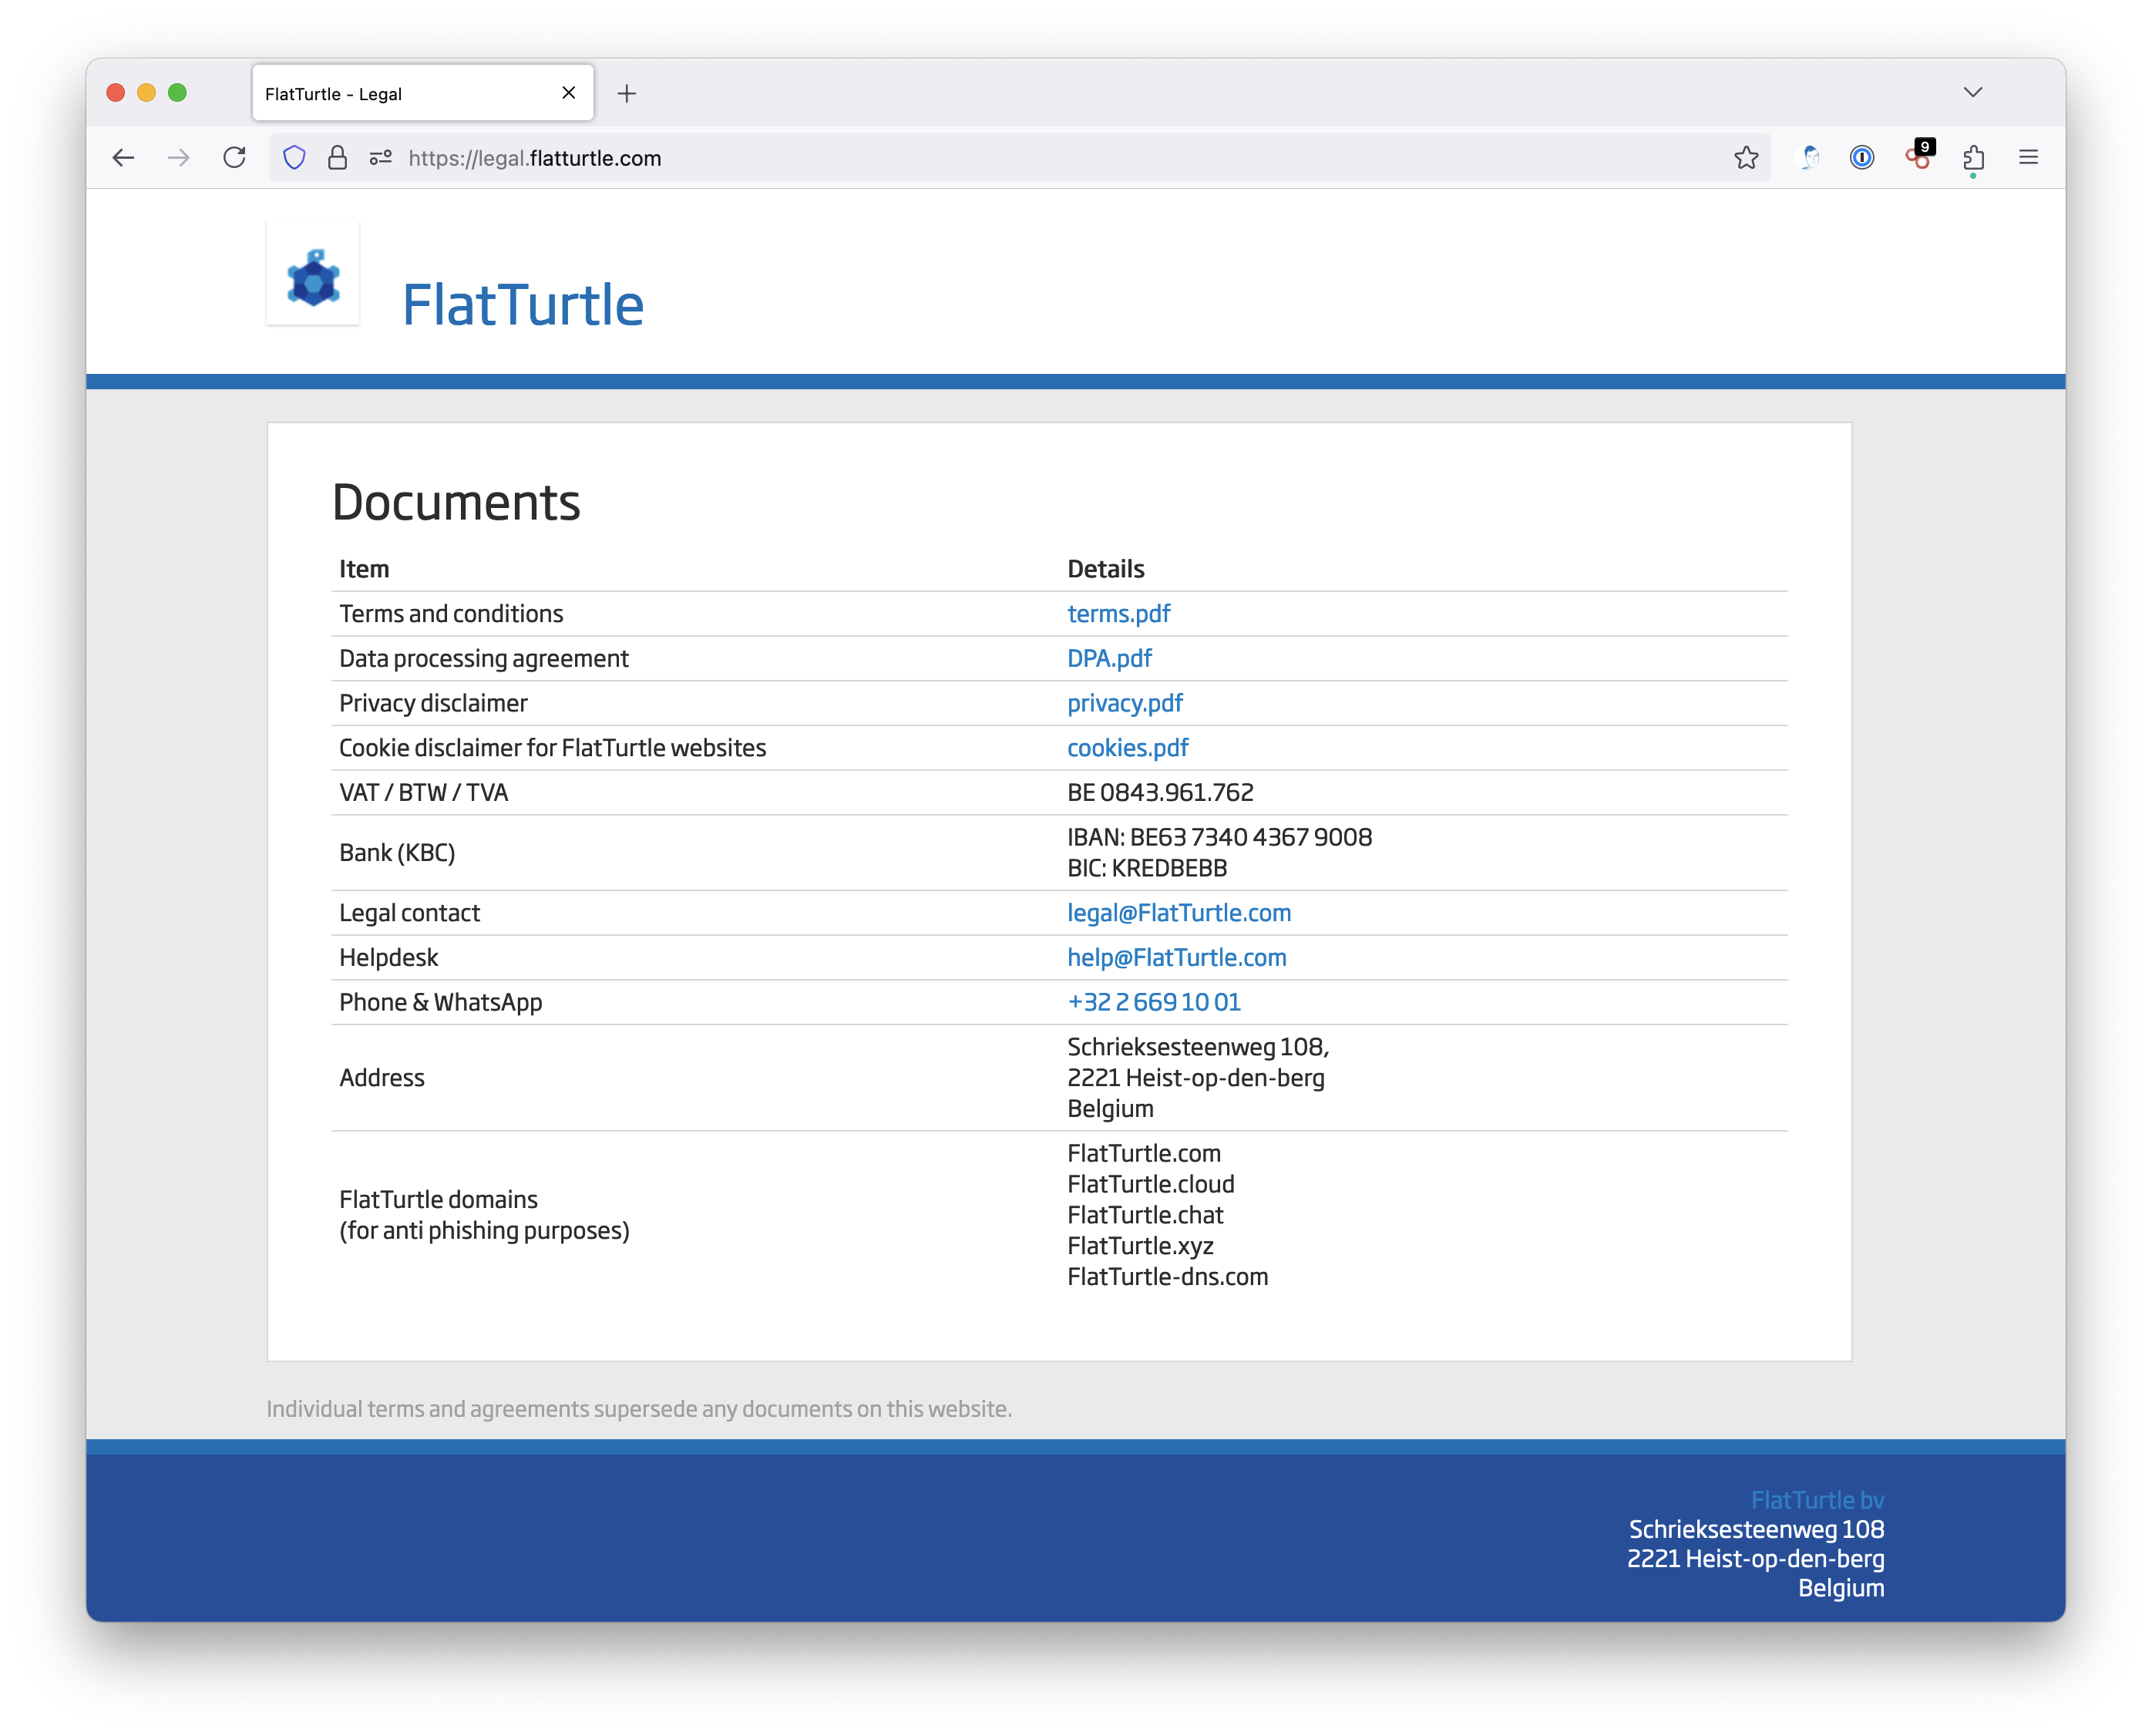This screenshot has height=1736, width=2152.
Task: Click the FlatTurtle-dns.com domain text
Action: click(1167, 1277)
